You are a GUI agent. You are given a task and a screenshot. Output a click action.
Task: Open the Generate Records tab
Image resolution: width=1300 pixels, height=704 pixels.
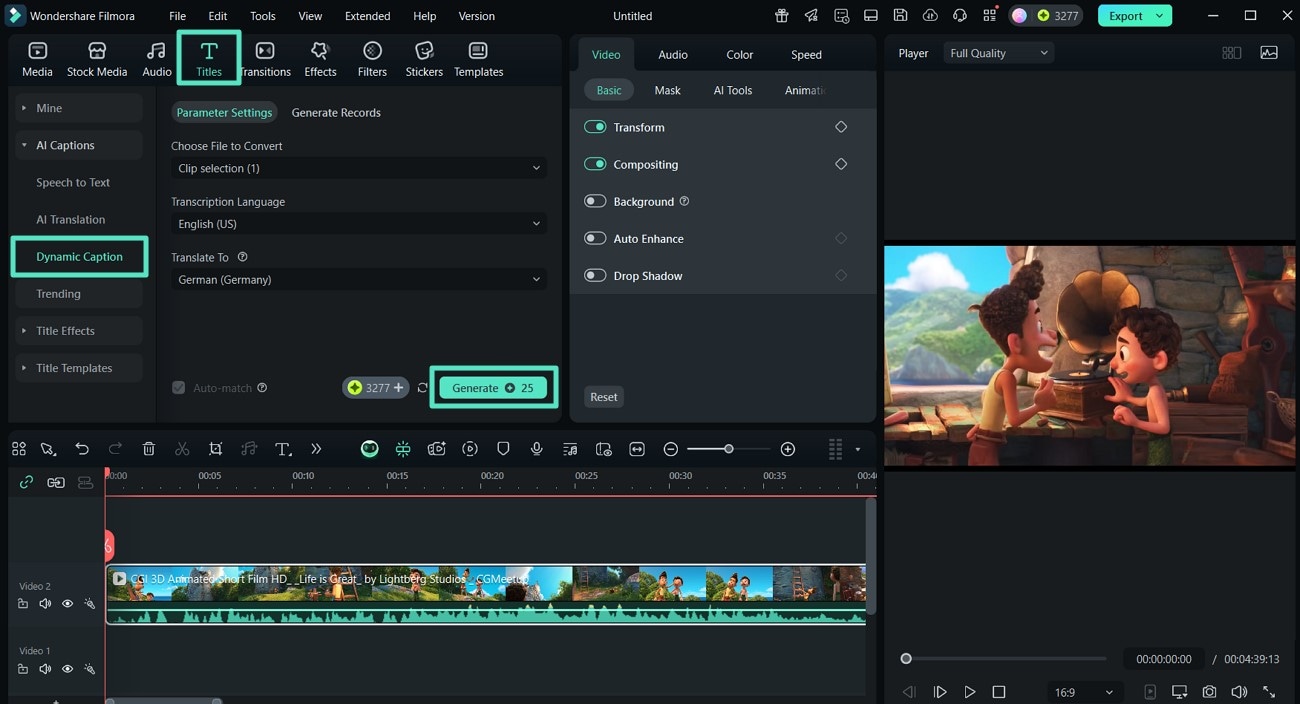point(336,113)
